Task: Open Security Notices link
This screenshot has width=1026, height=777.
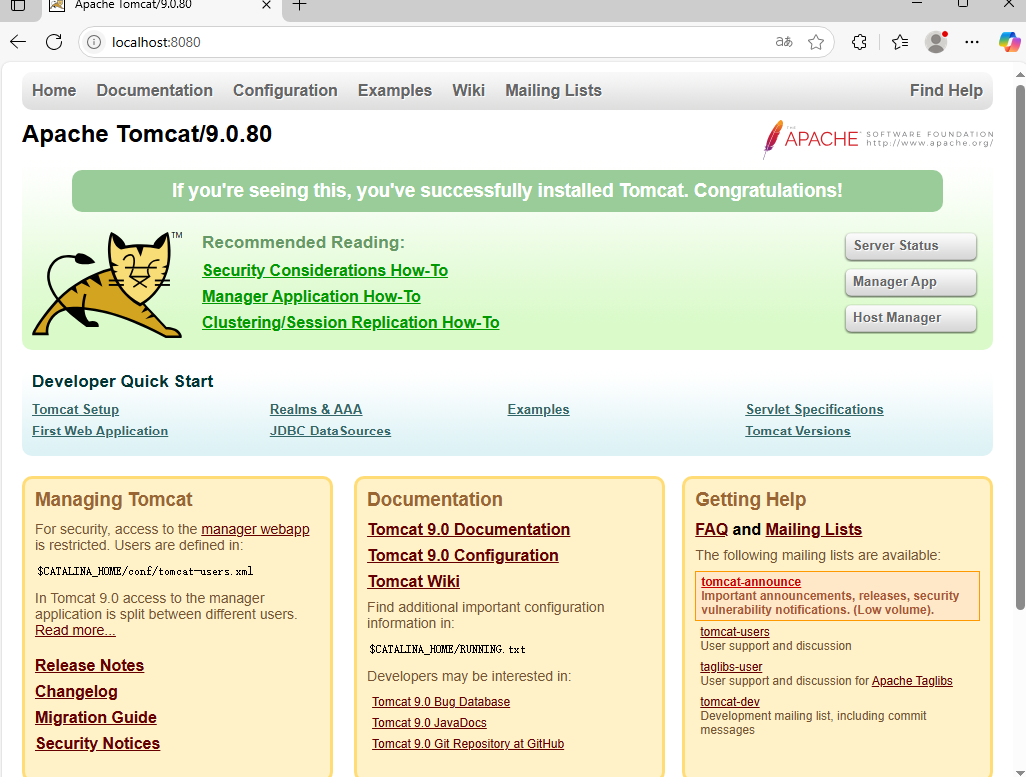Action: (x=97, y=744)
